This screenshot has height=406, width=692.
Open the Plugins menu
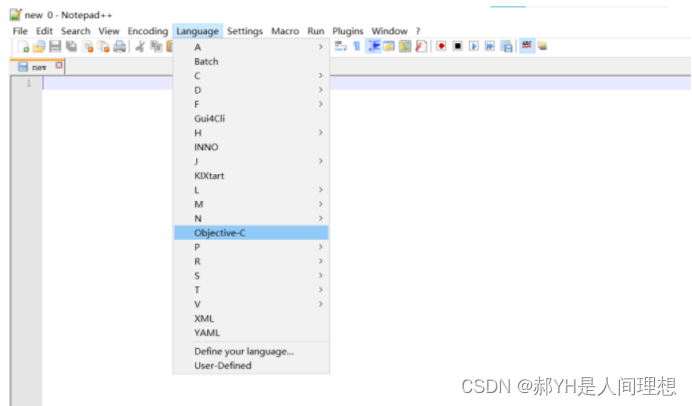pos(348,31)
